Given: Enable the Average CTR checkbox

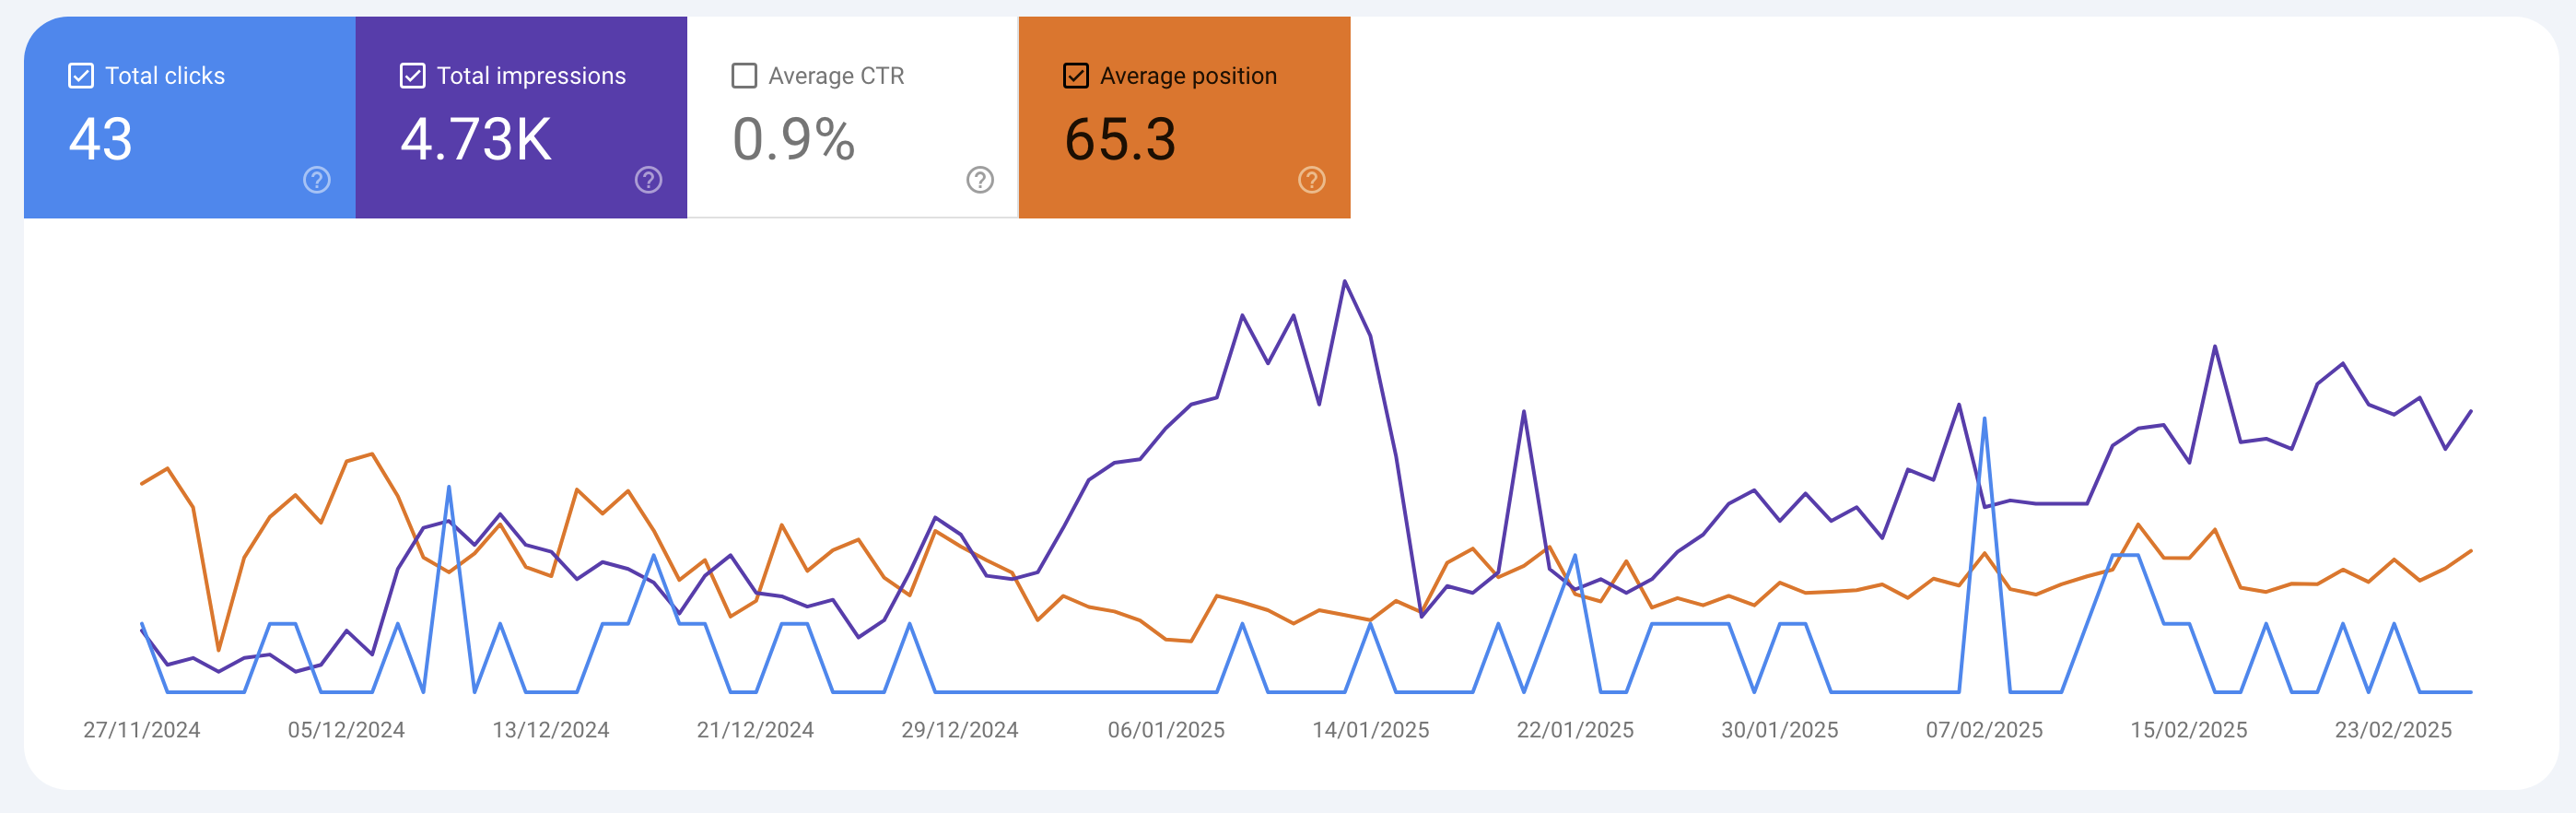Looking at the screenshot, I should pos(744,76).
